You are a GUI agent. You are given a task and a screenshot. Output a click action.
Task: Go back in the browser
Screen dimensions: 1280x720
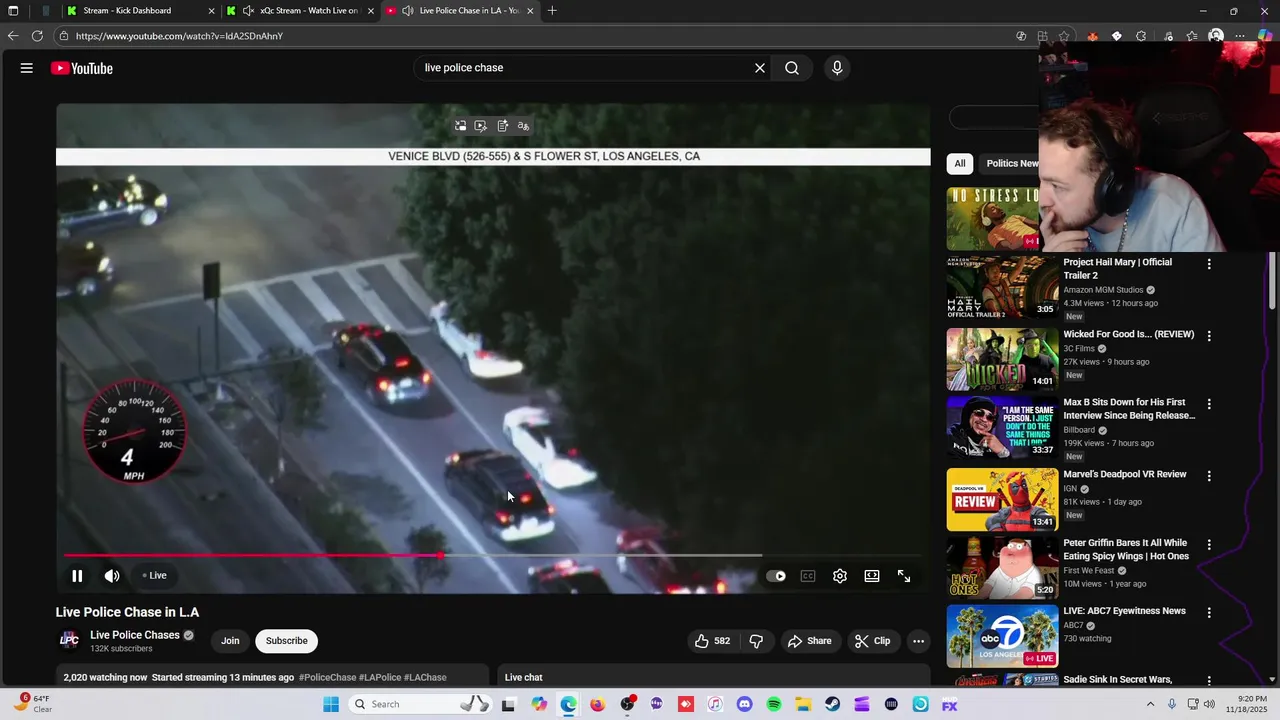[x=13, y=36]
